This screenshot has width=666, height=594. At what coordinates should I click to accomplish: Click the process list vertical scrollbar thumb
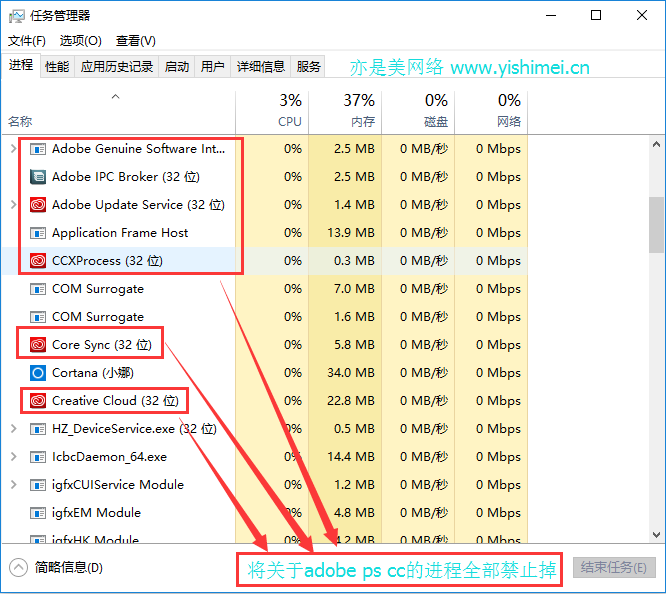tap(656, 225)
